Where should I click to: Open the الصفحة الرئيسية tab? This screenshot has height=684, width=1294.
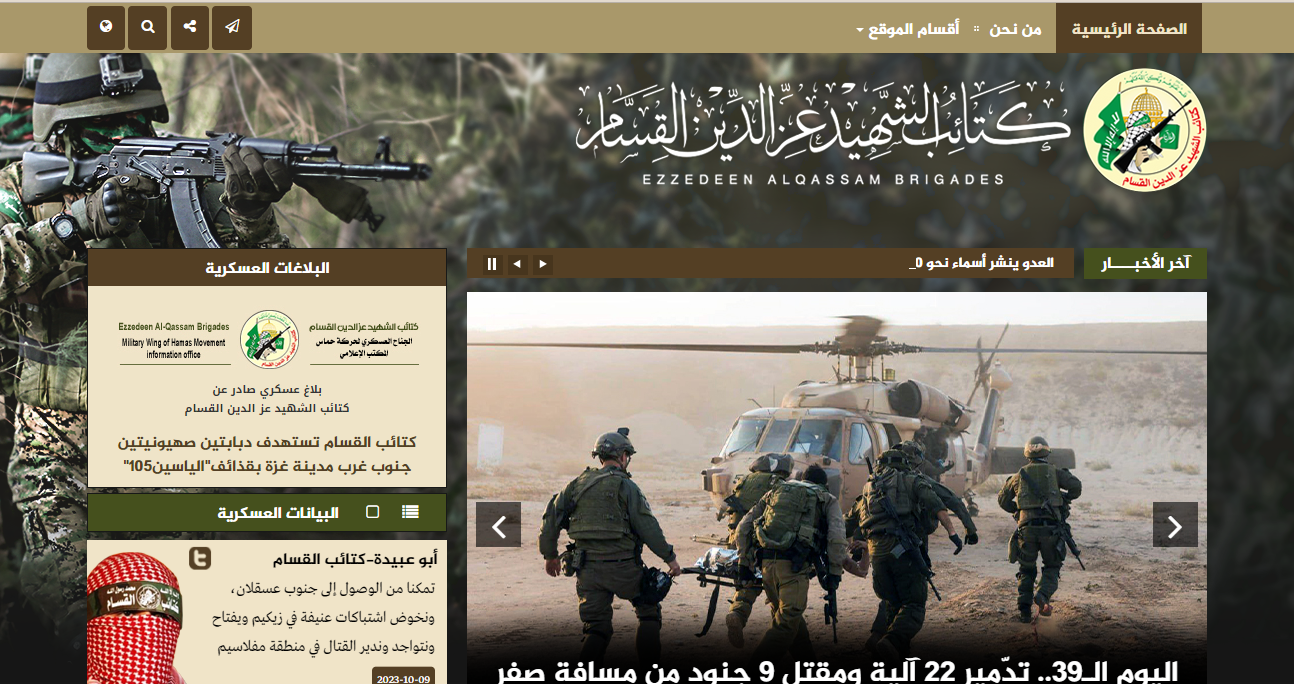(1128, 27)
